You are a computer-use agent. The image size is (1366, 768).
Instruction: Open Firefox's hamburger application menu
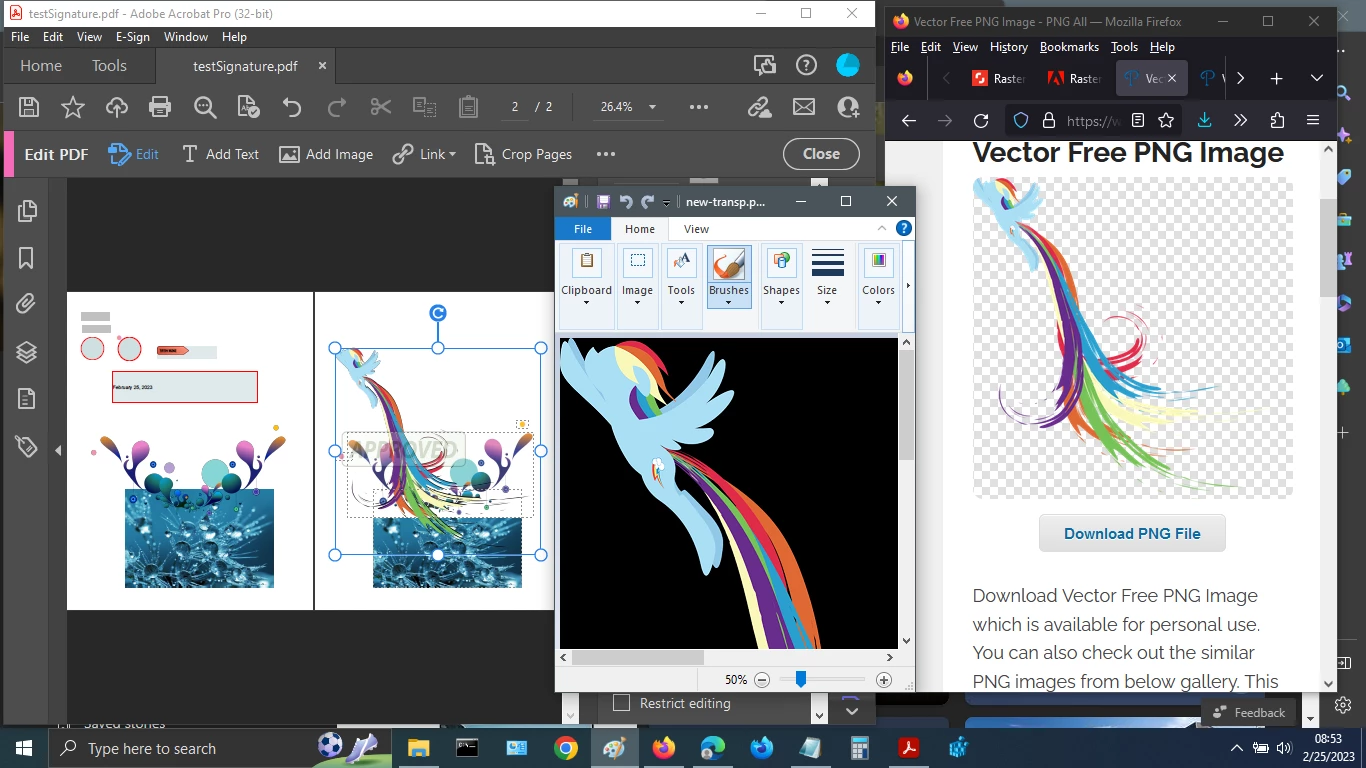(1313, 121)
